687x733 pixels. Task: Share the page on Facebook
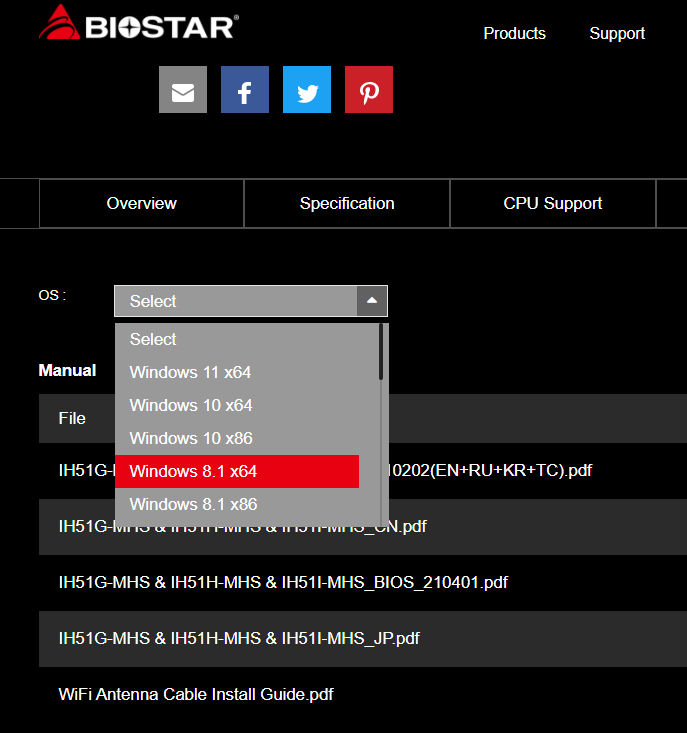tap(245, 89)
